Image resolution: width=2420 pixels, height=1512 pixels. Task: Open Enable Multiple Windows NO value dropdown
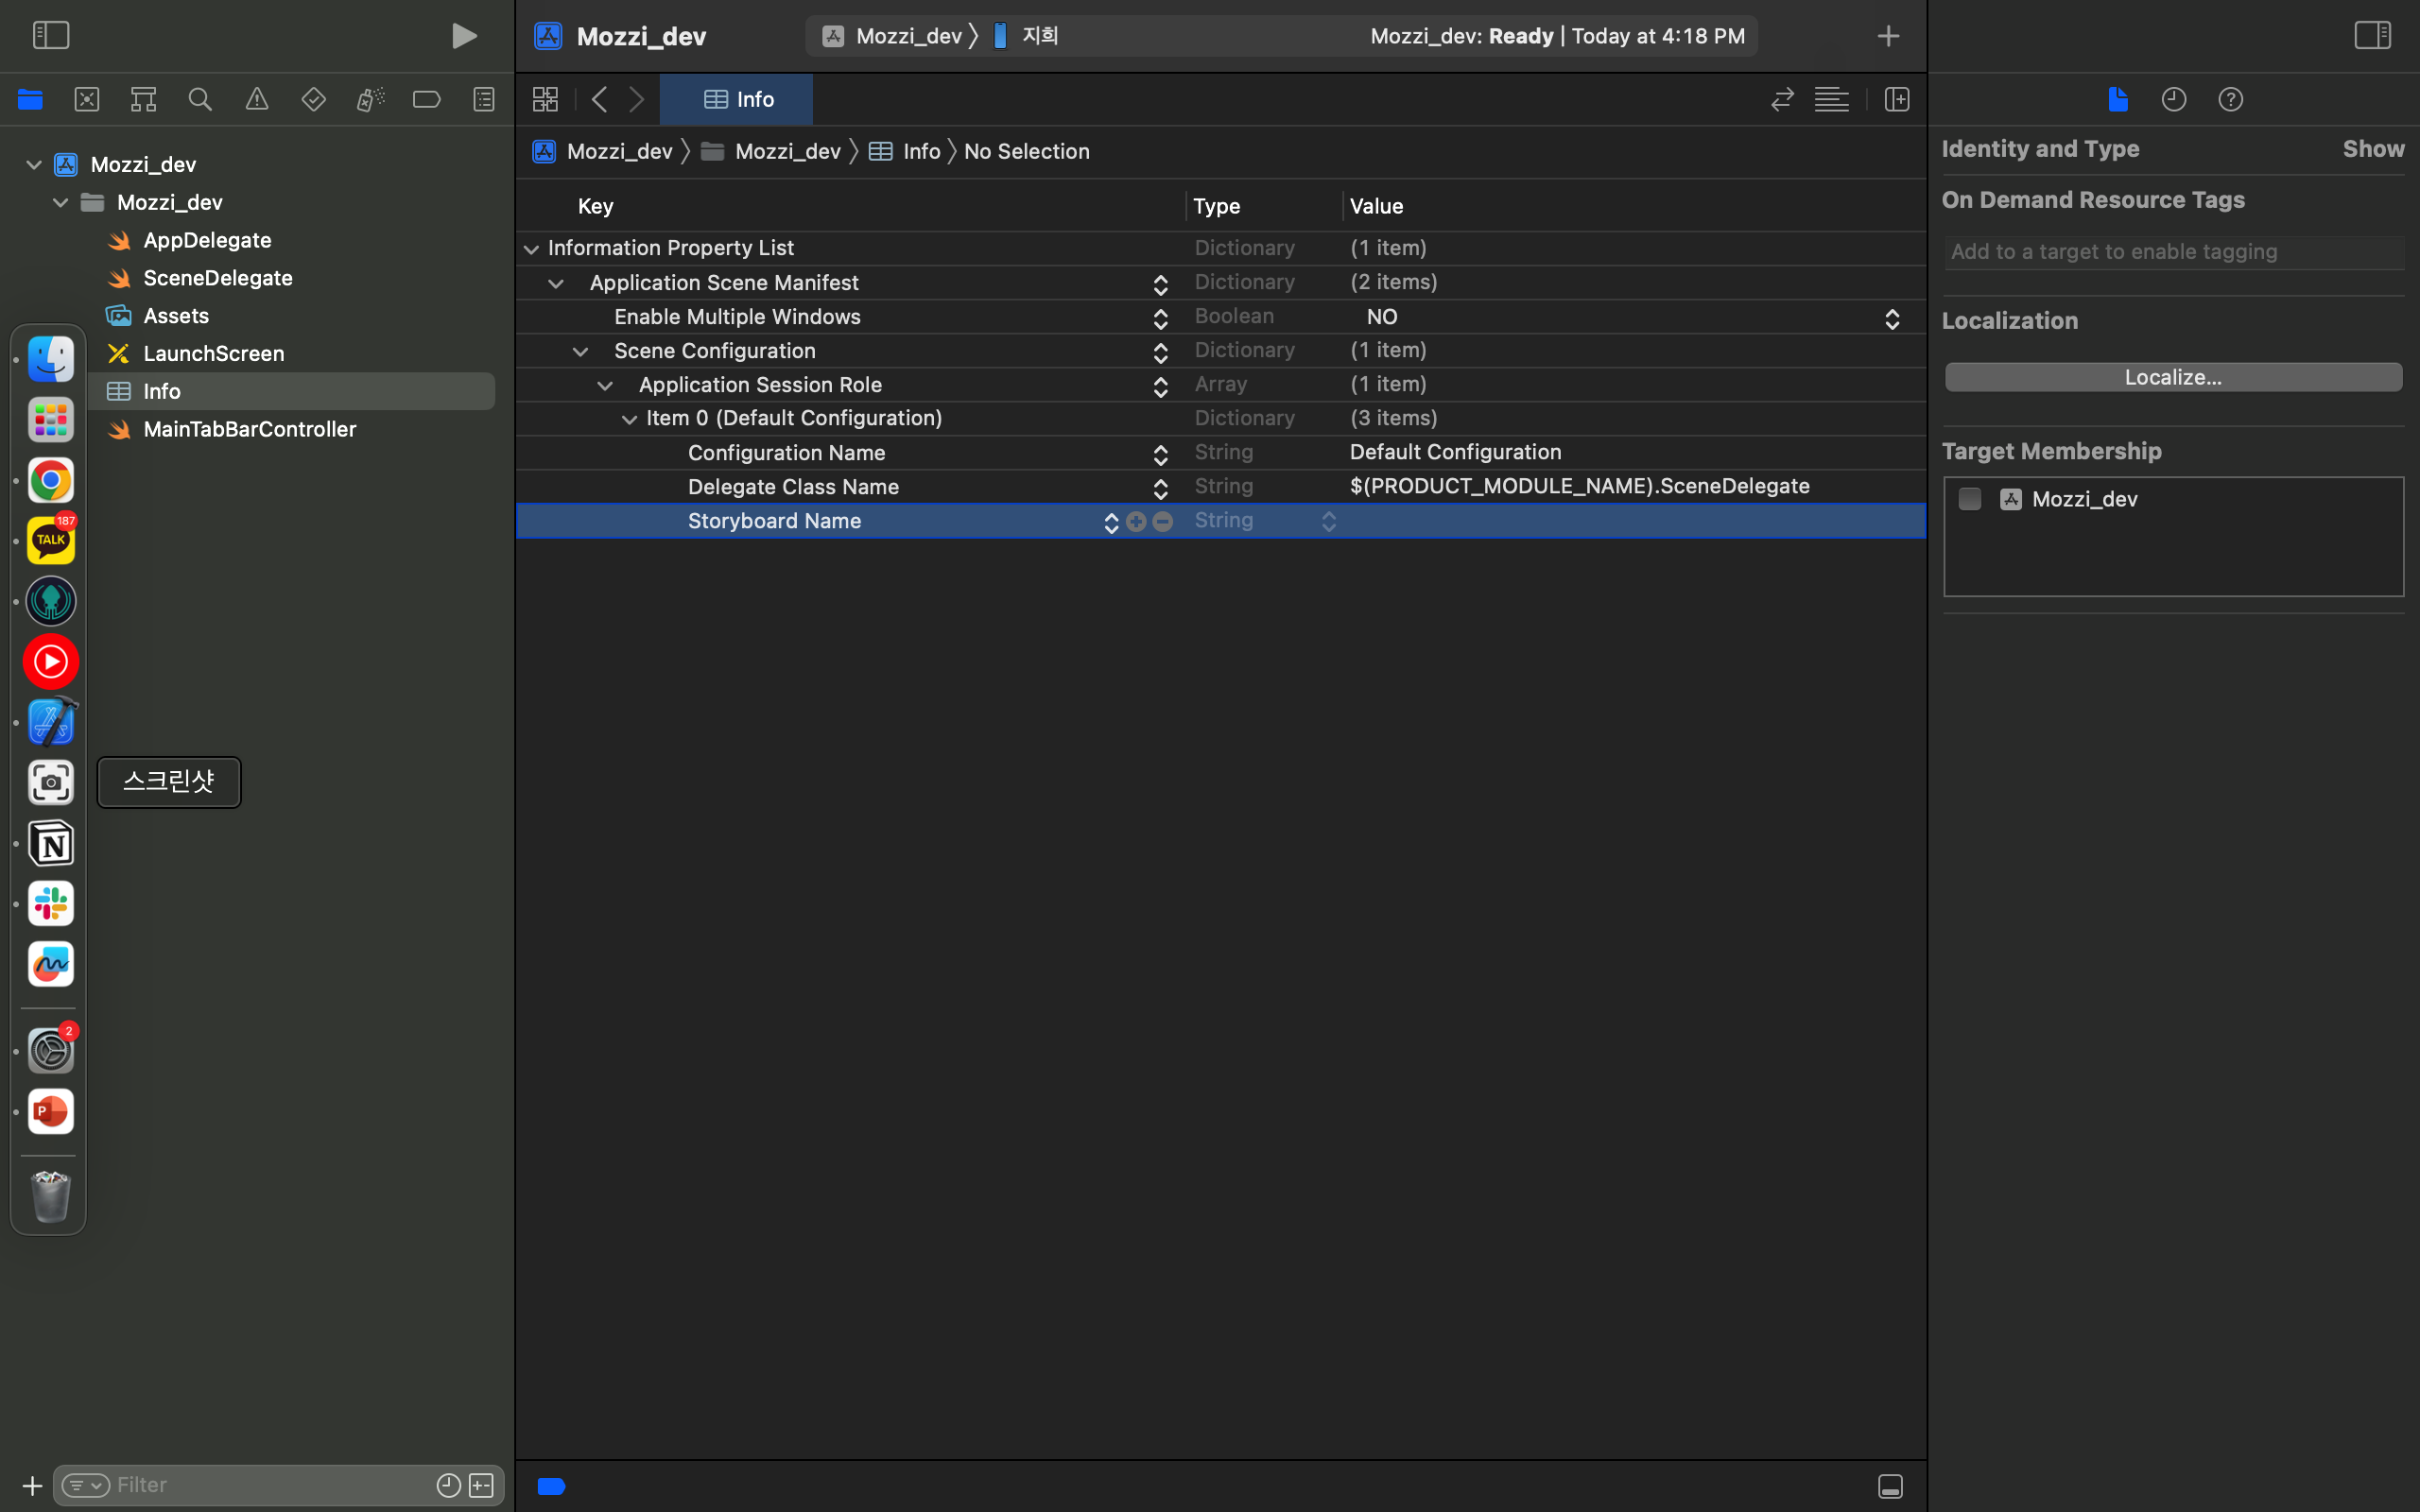[x=1891, y=318]
